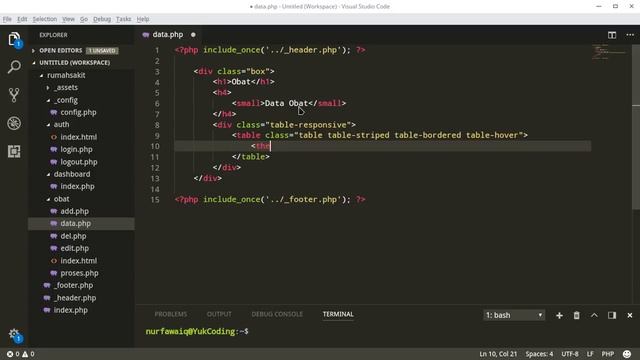Screen dimensions: 640x360
Task: Click into the bash terminal prompt
Action: coord(197,331)
